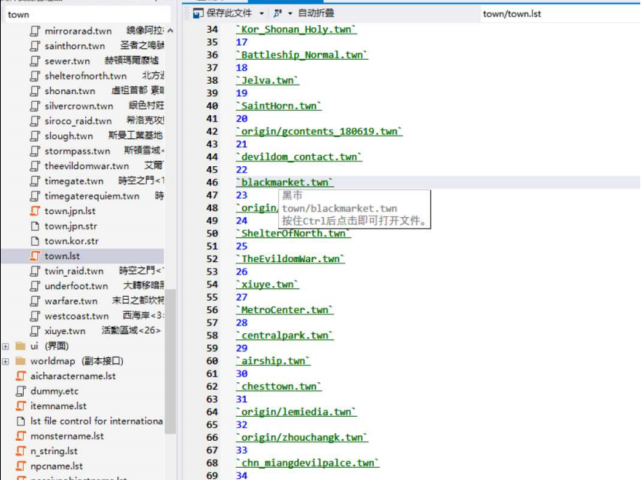Expand the worldmap folder tree node

(x=7, y=361)
